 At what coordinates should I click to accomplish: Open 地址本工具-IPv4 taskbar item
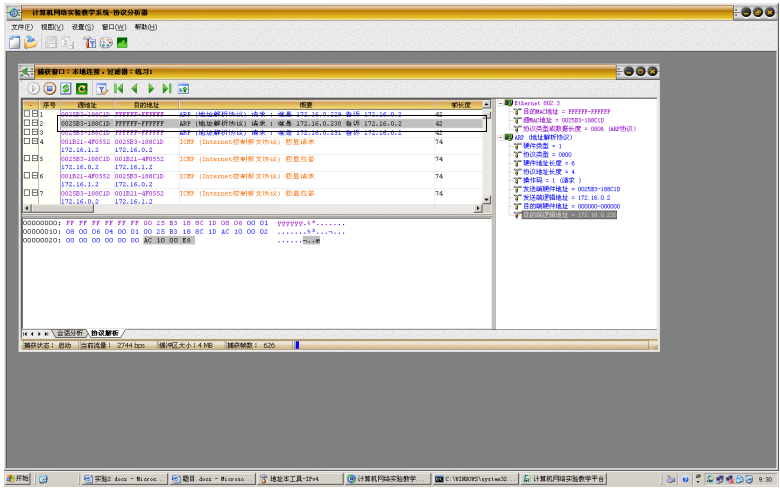300,479
